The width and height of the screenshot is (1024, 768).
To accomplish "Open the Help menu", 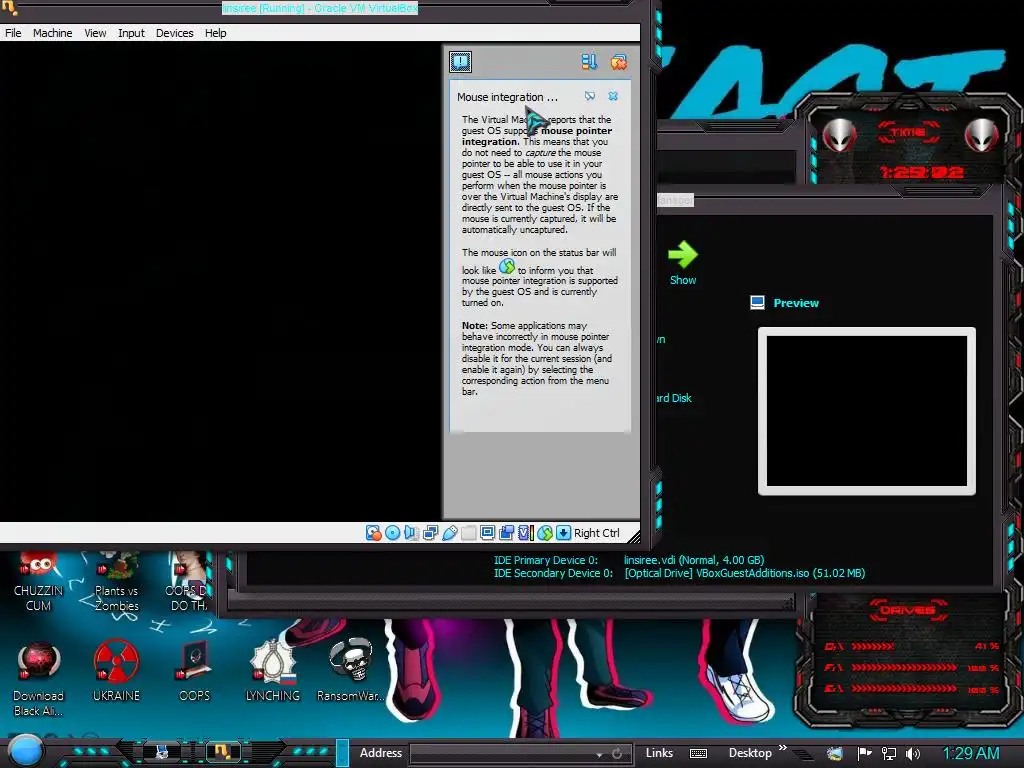I will 216,33.
